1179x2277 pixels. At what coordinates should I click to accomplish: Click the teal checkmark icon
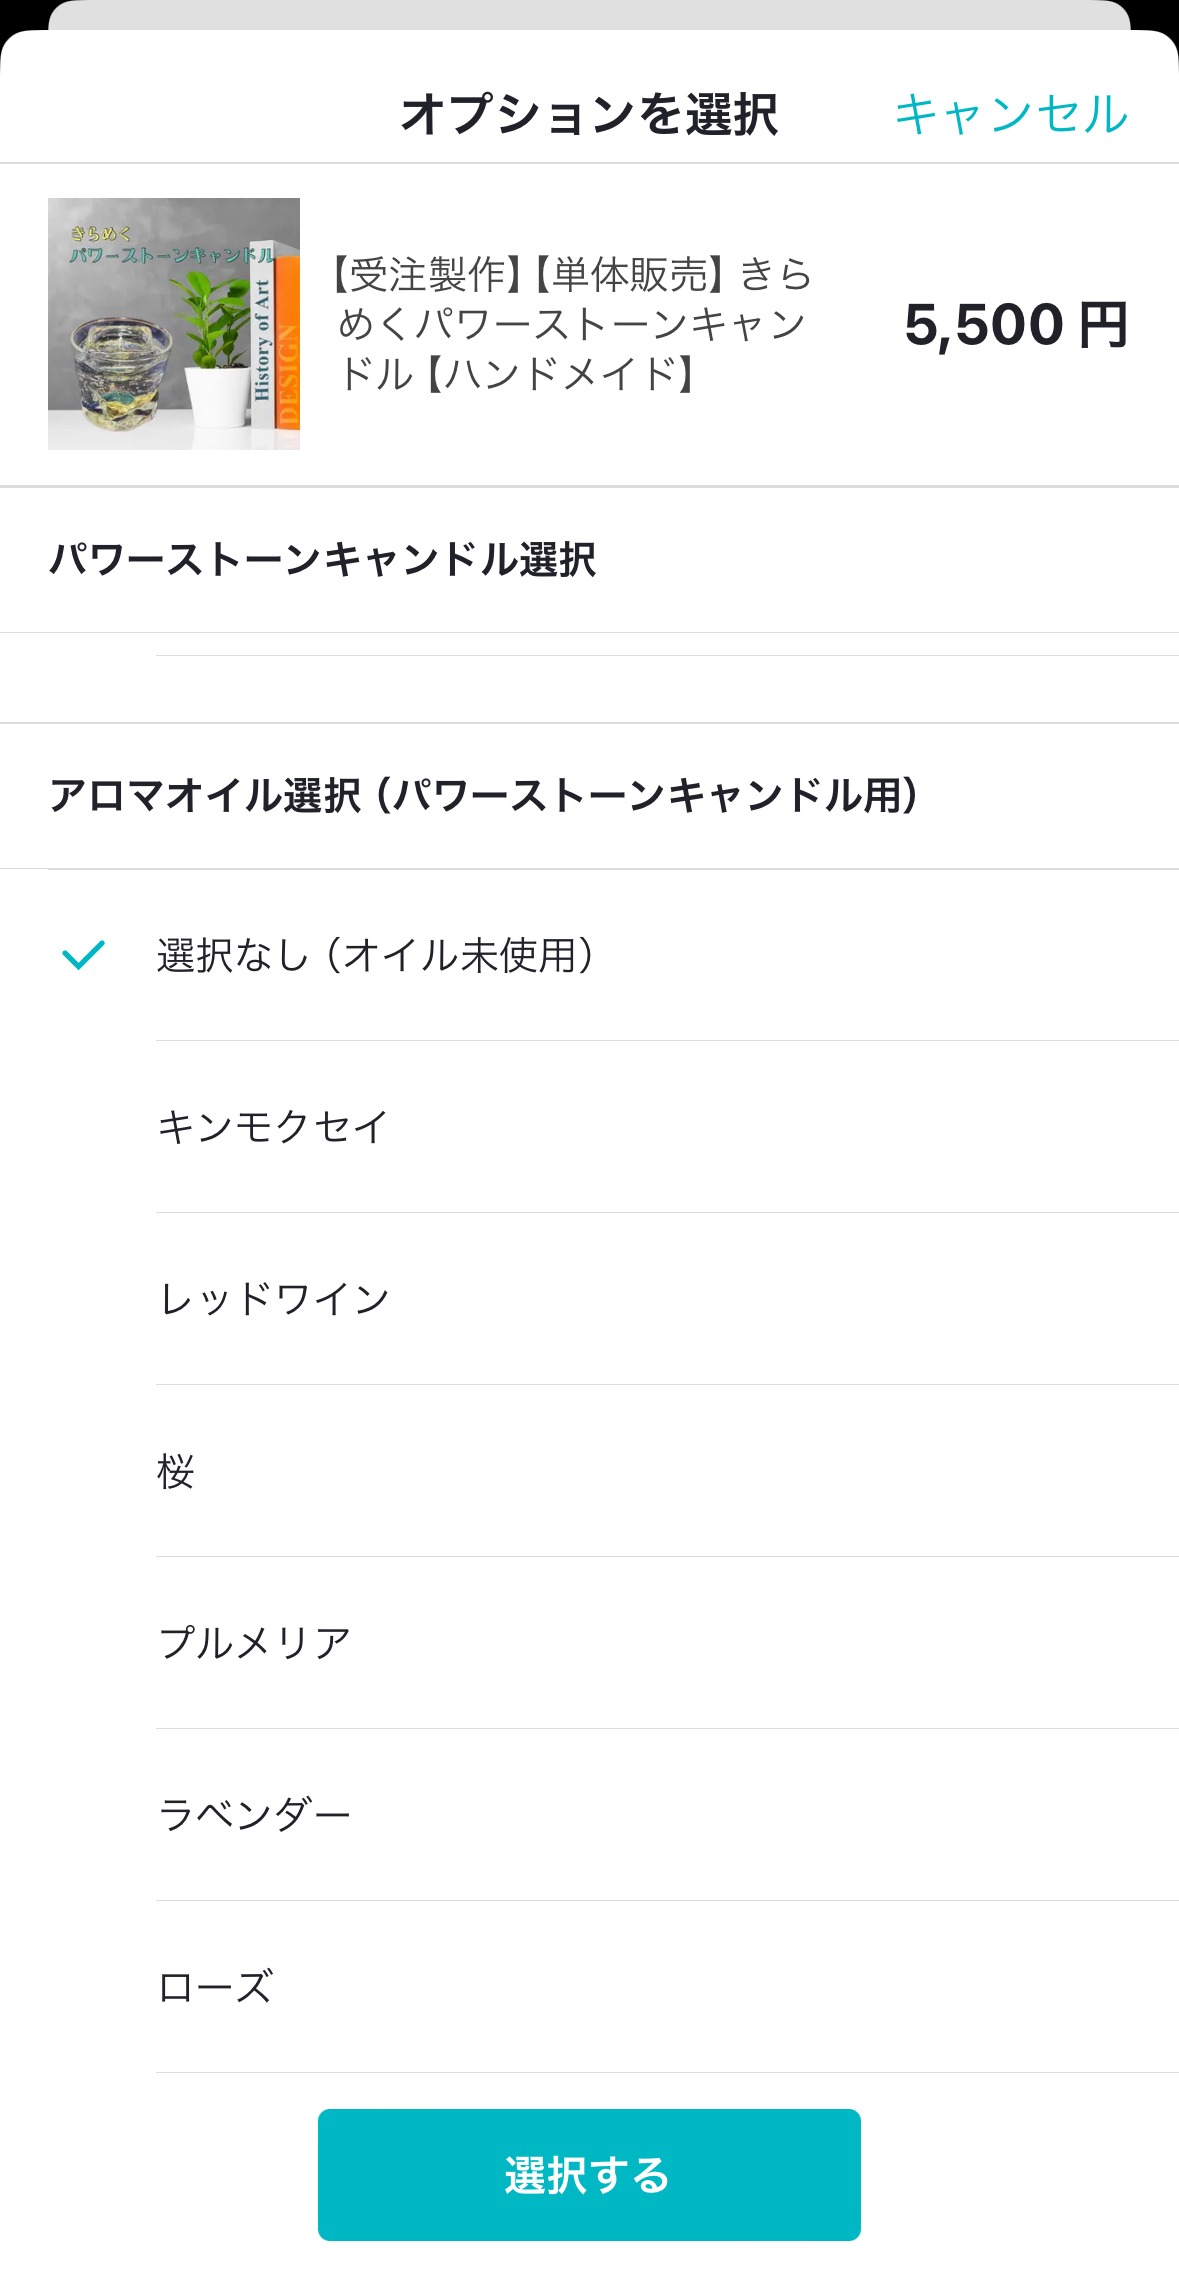point(83,955)
